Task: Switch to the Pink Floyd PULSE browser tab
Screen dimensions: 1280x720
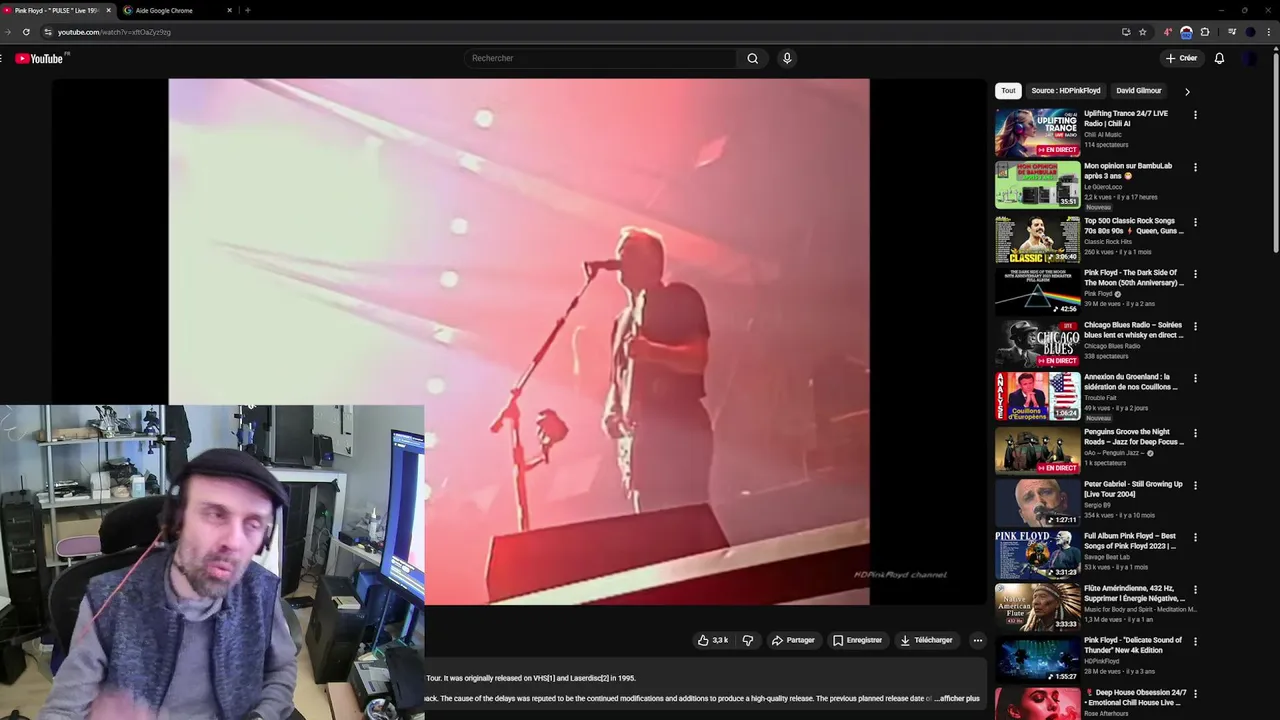Action: pos(56,10)
